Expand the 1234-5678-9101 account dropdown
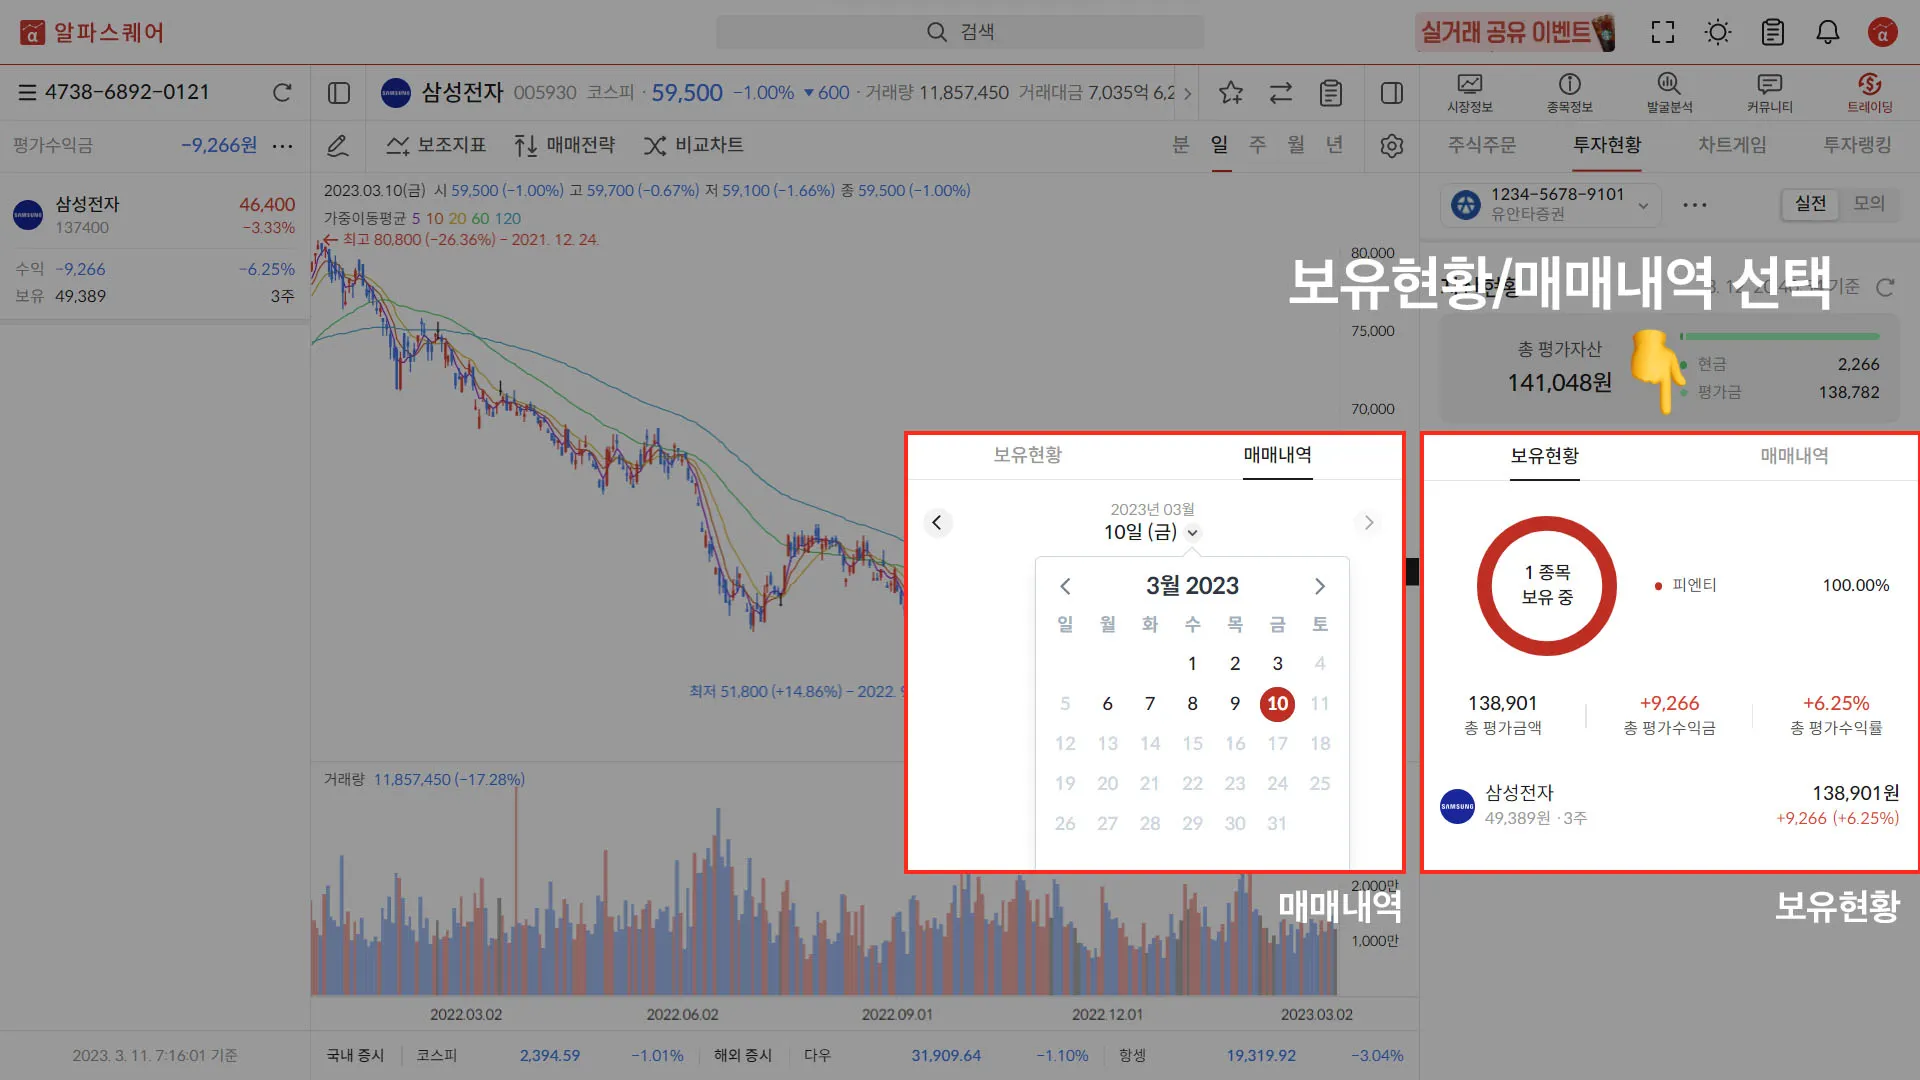This screenshot has height=1080, width=1920. 1643,206
